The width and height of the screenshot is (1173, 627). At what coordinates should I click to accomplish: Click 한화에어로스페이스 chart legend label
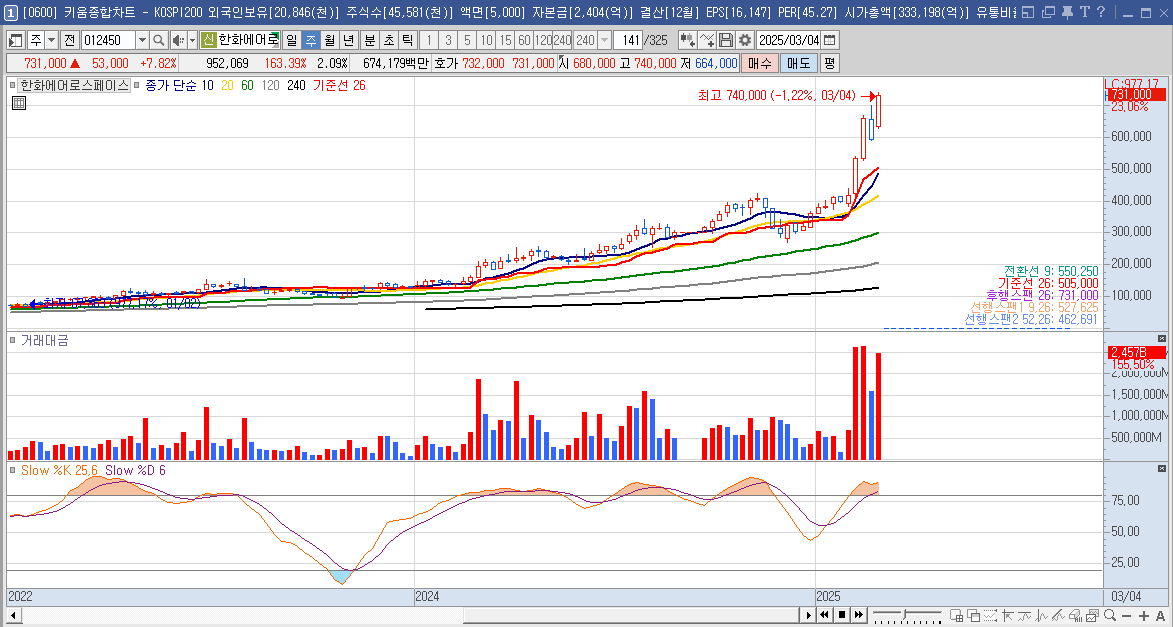pos(74,86)
